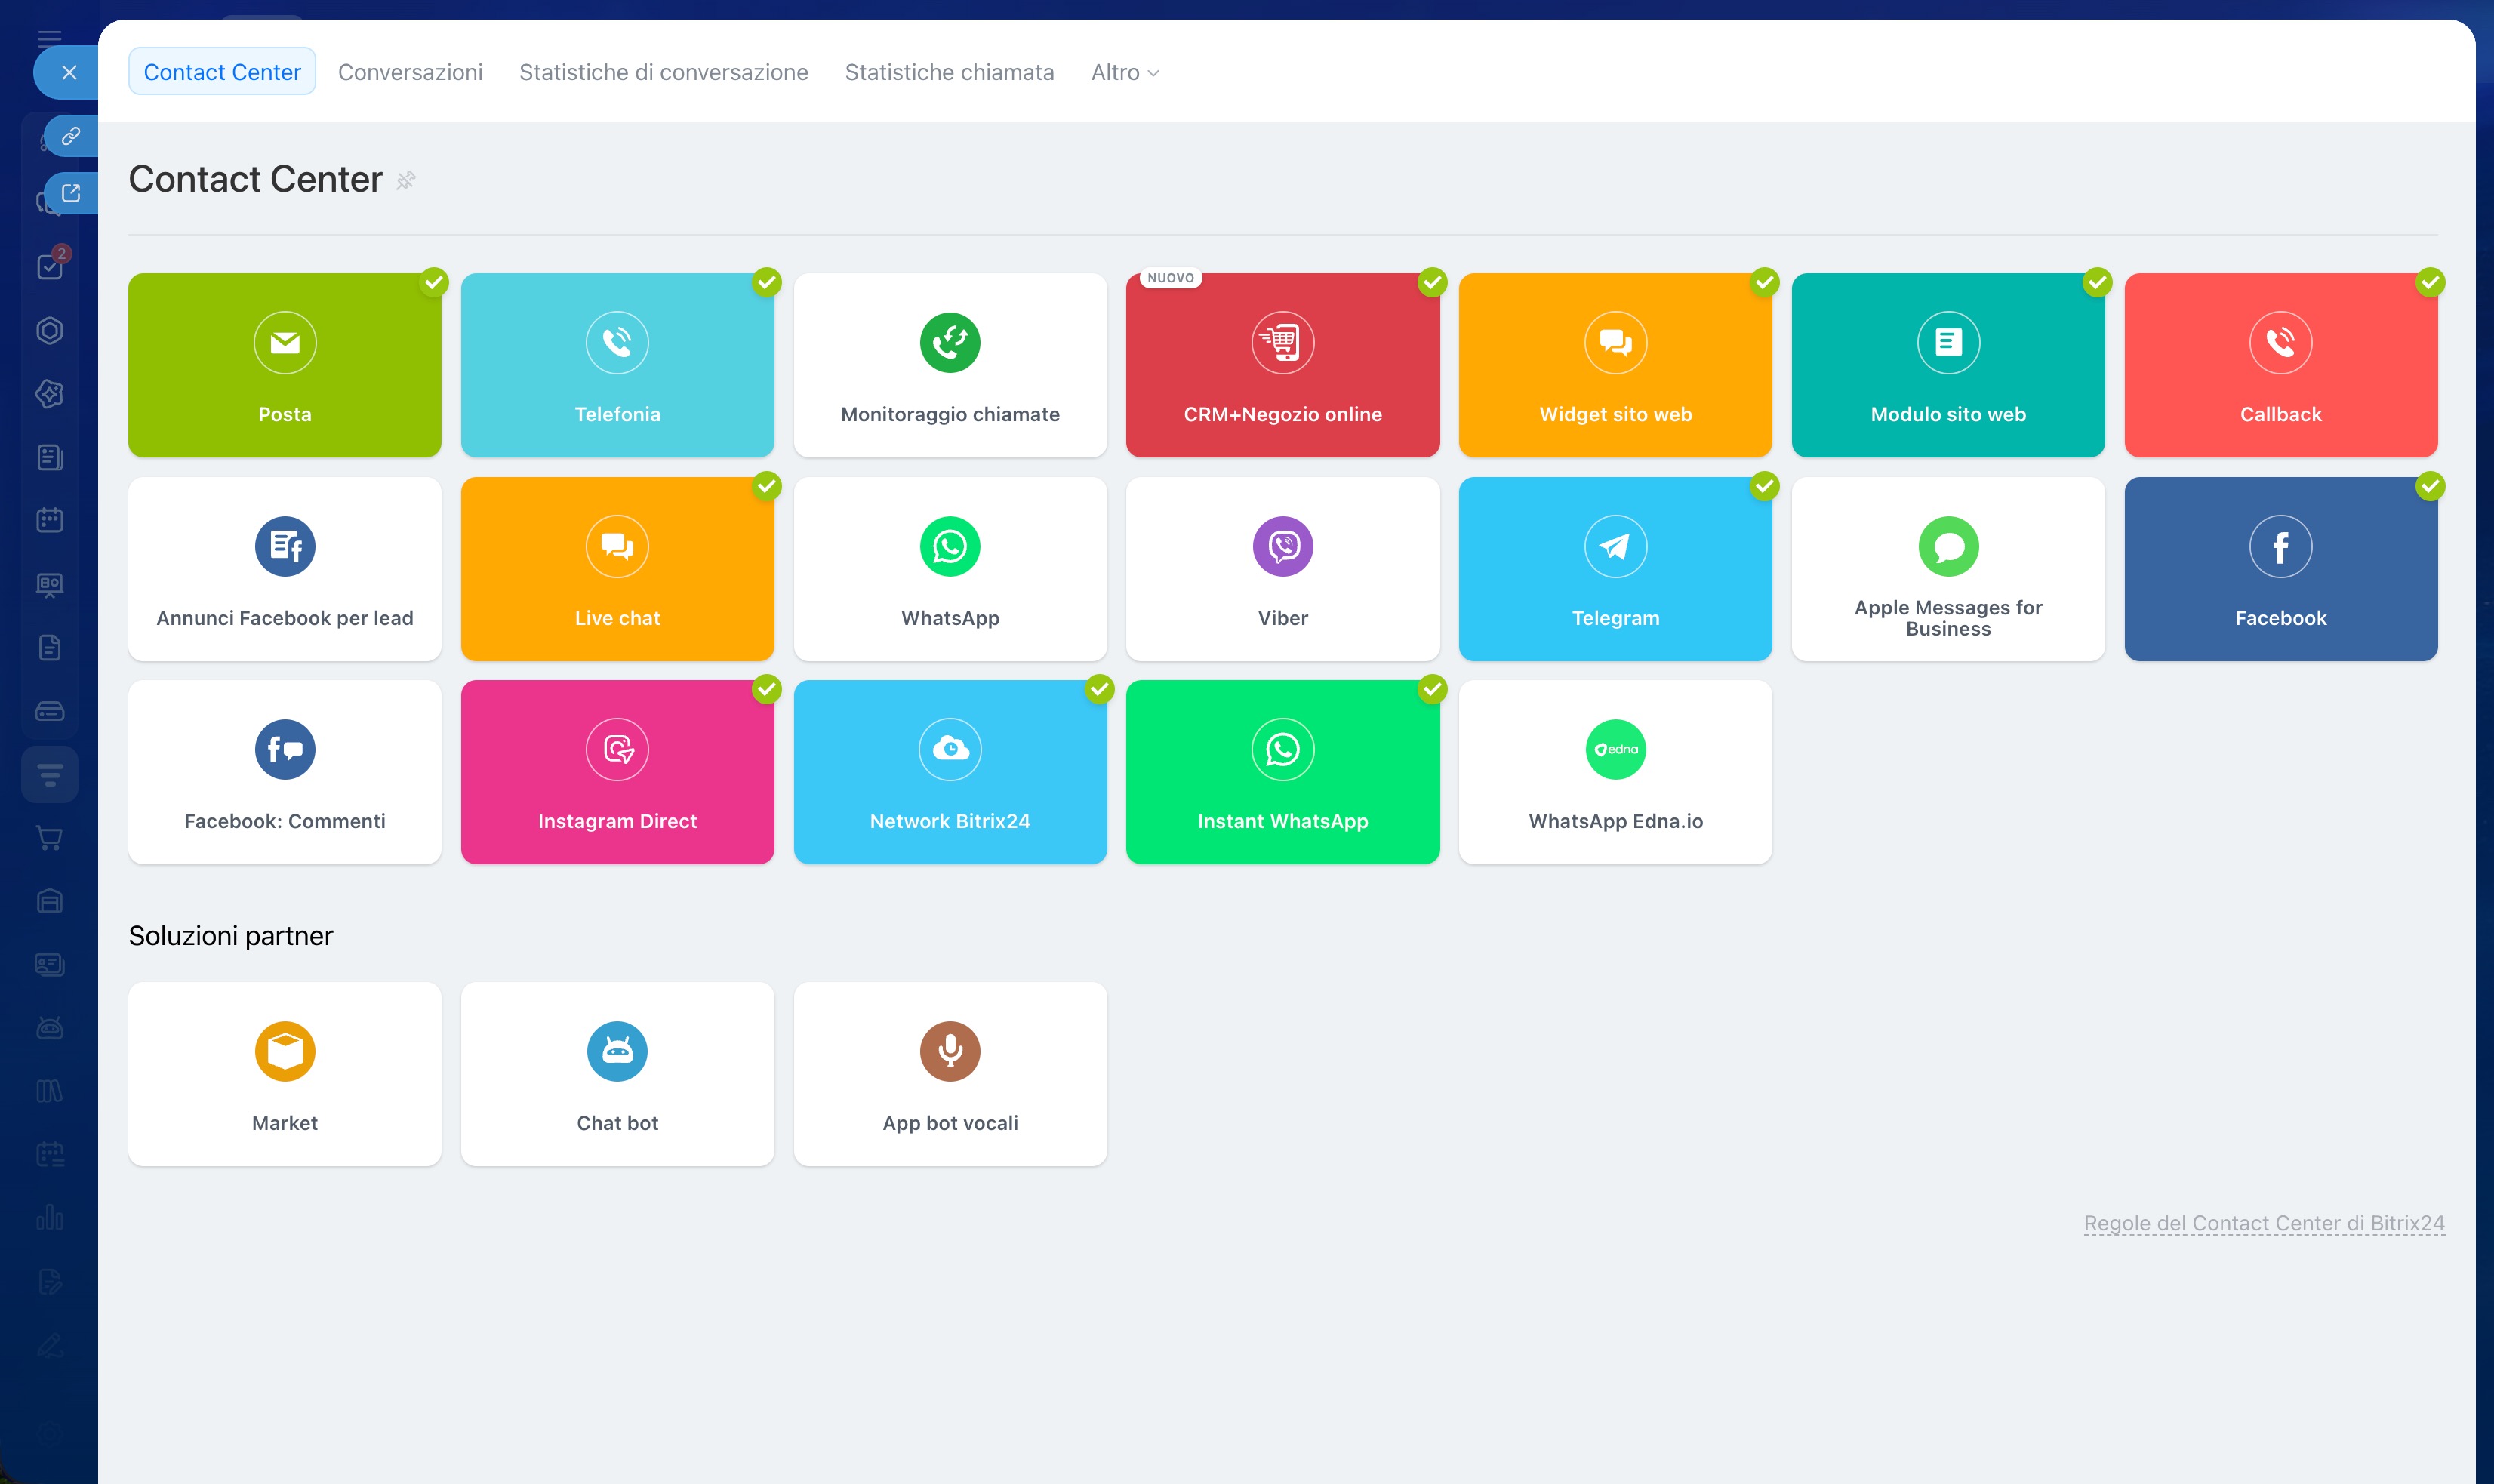Toggle the hamburger menu in sidebar
The width and height of the screenshot is (2494, 1484).
50,38
